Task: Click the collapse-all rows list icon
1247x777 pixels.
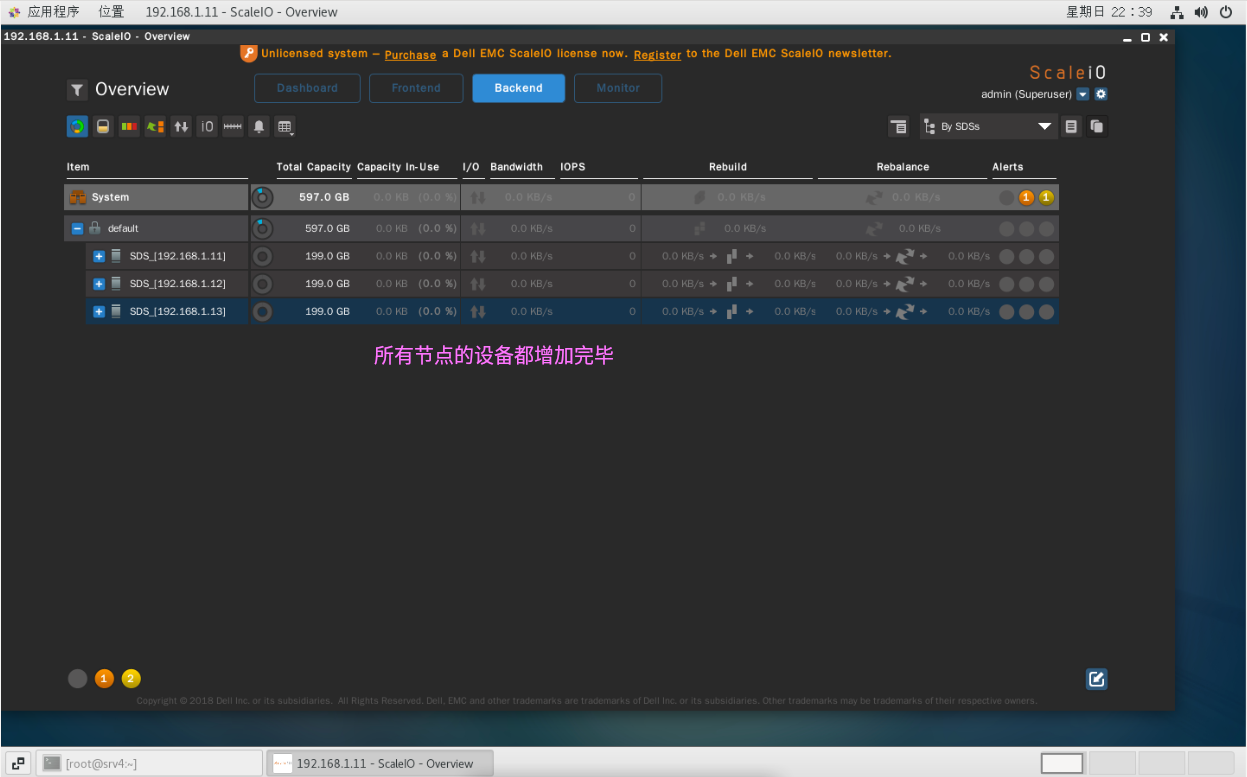Action: click(x=899, y=127)
